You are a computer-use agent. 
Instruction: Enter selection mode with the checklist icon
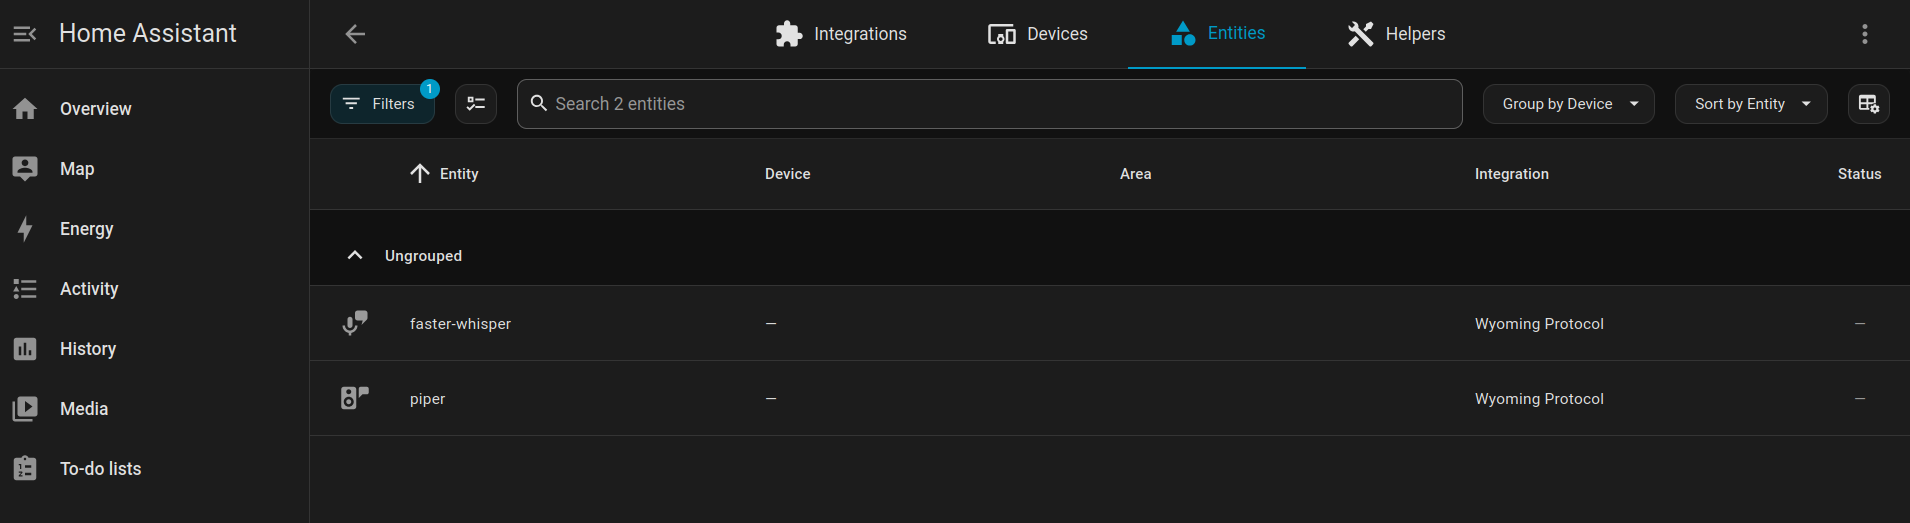tap(476, 104)
